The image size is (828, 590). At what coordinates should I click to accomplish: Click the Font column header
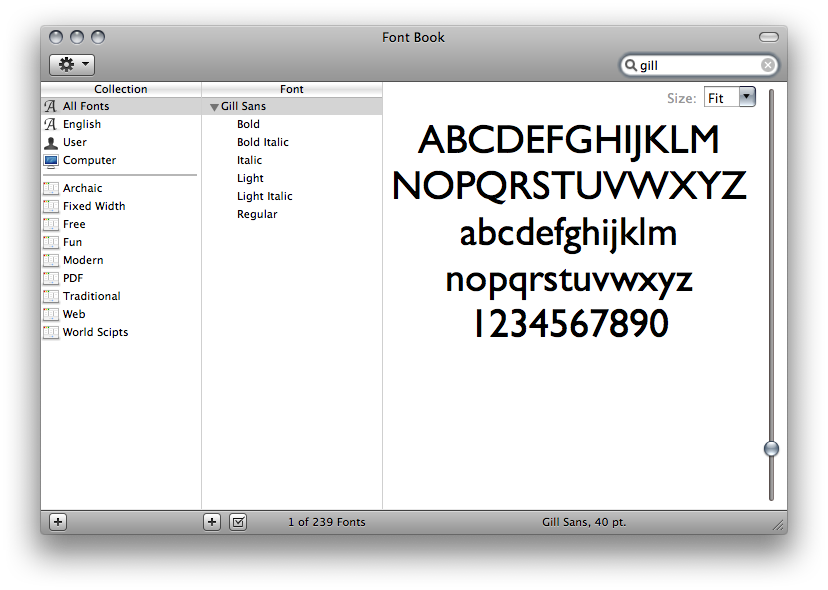(291, 89)
